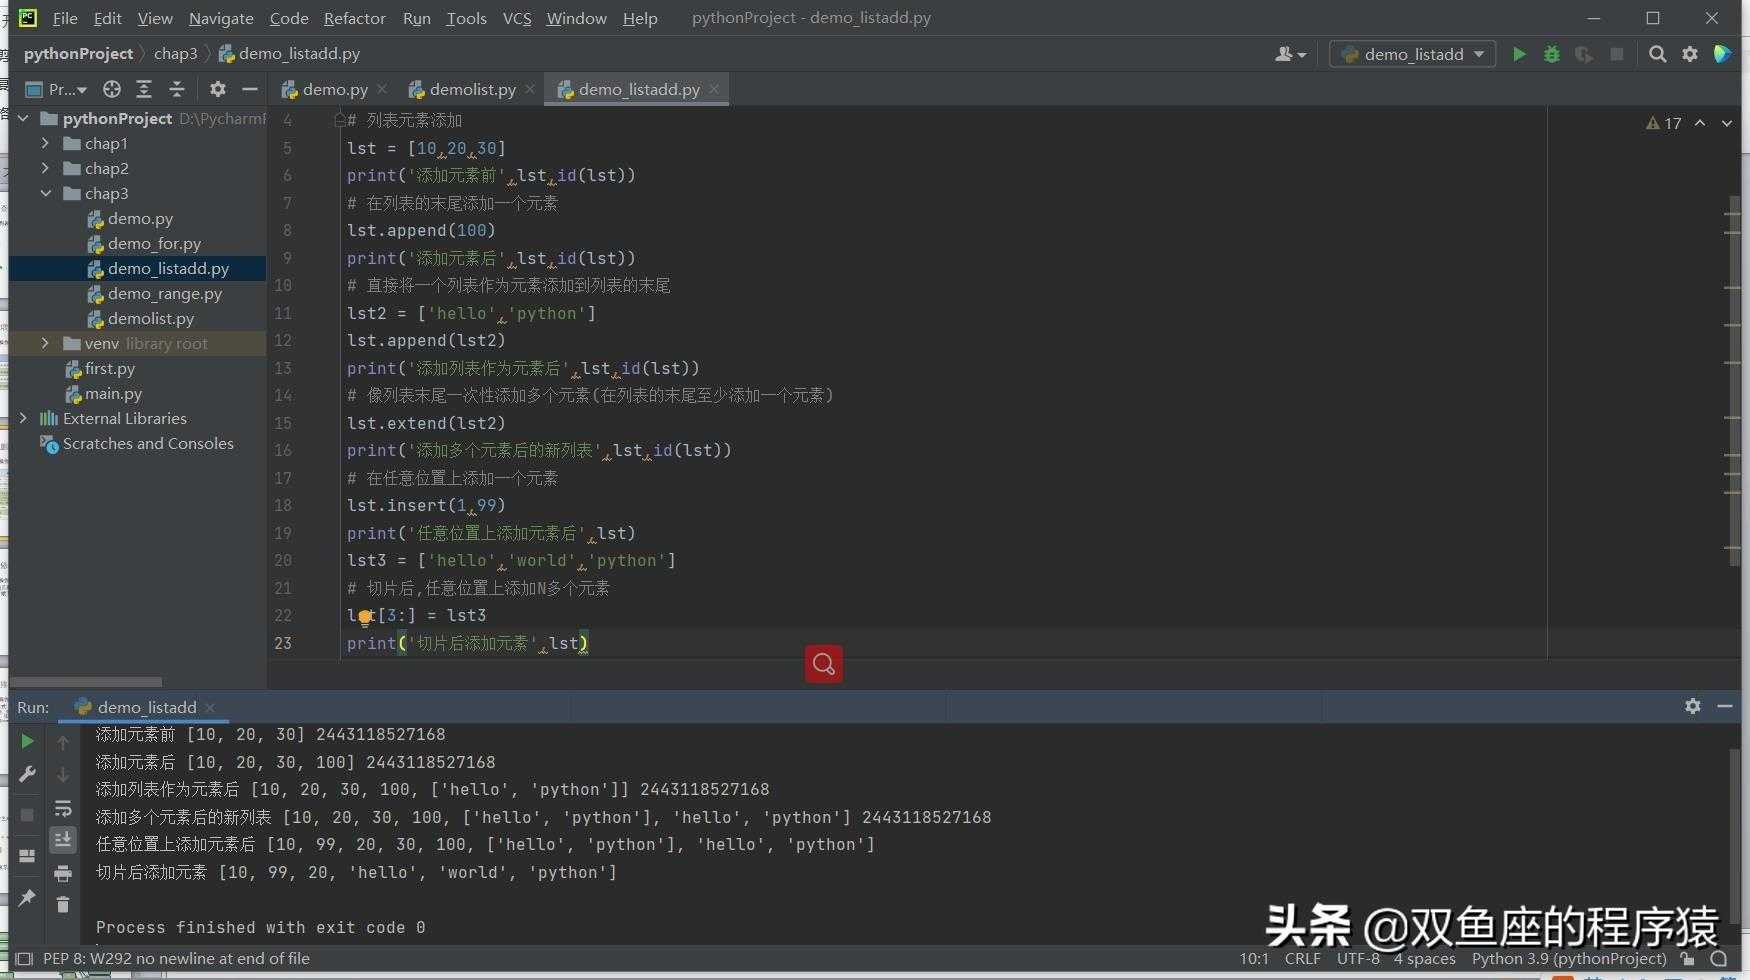The width and height of the screenshot is (1750, 980).
Task: Toggle tool window bars at status bar corner
Action: point(24,959)
